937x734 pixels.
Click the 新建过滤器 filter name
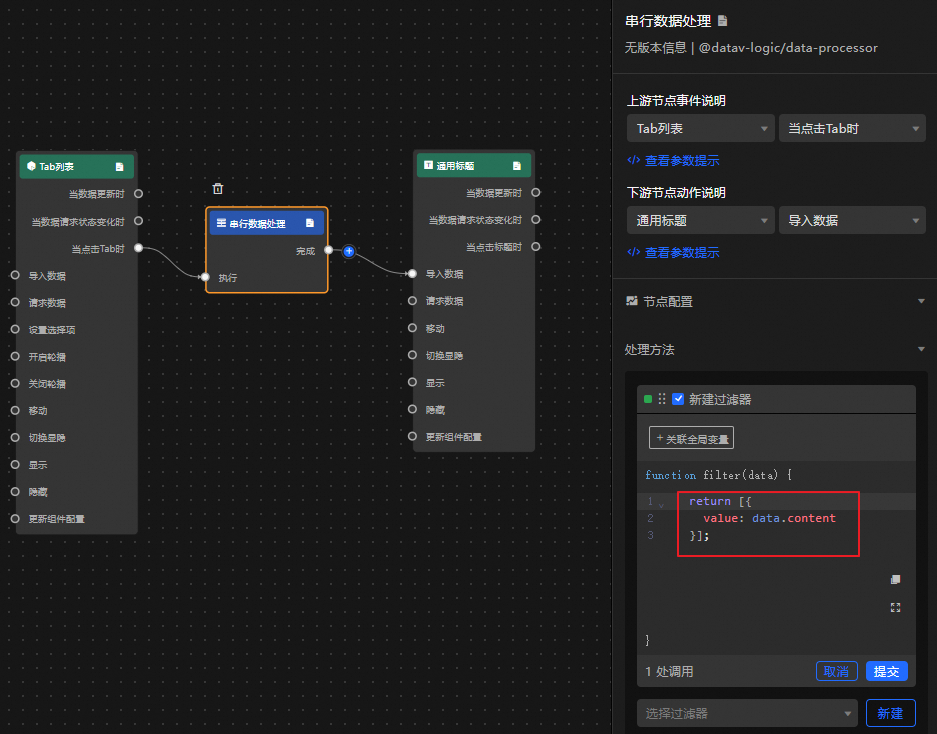click(720, 399)
